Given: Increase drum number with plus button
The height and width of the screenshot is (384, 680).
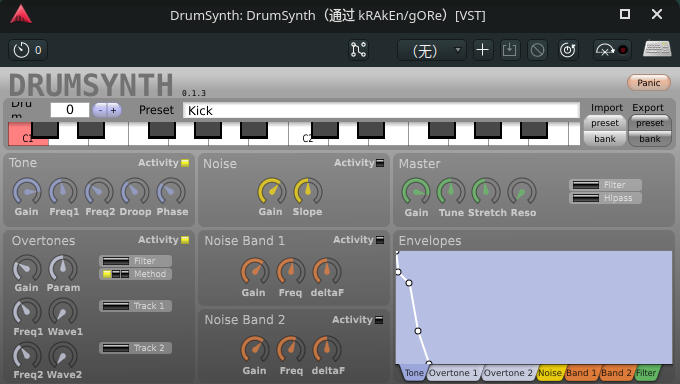Looking at the screenshot, I should (x=114, y=110).
